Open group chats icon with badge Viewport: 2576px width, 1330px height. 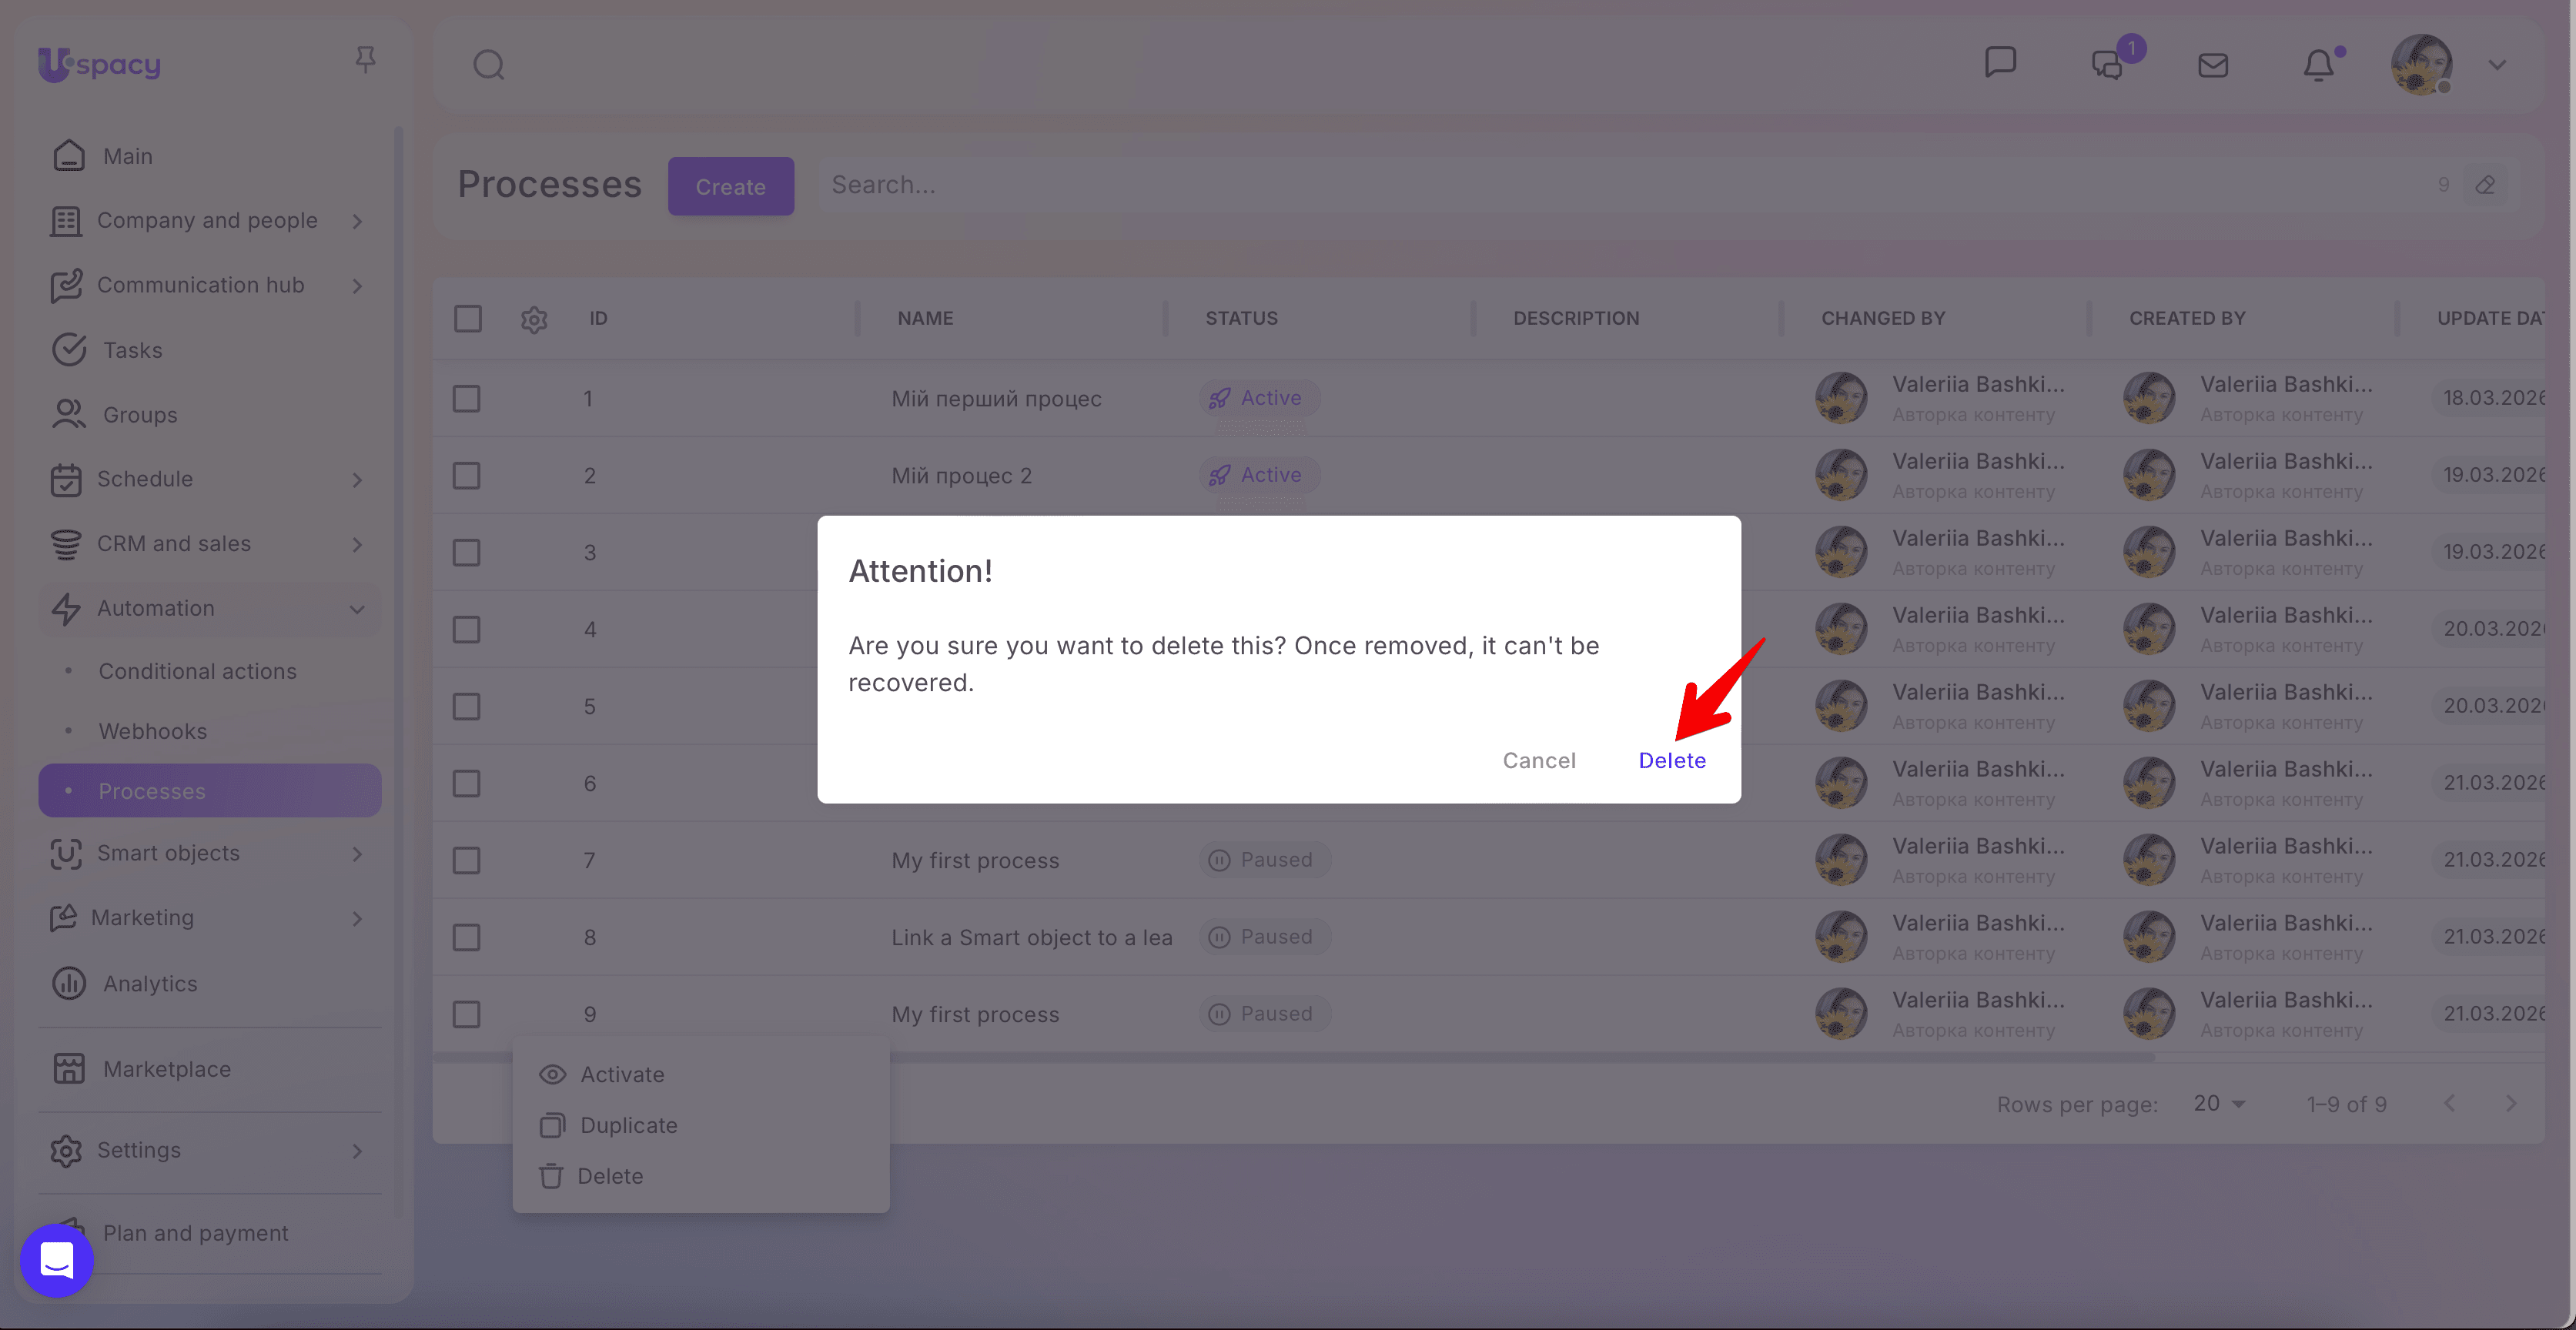click(2108, 65)
